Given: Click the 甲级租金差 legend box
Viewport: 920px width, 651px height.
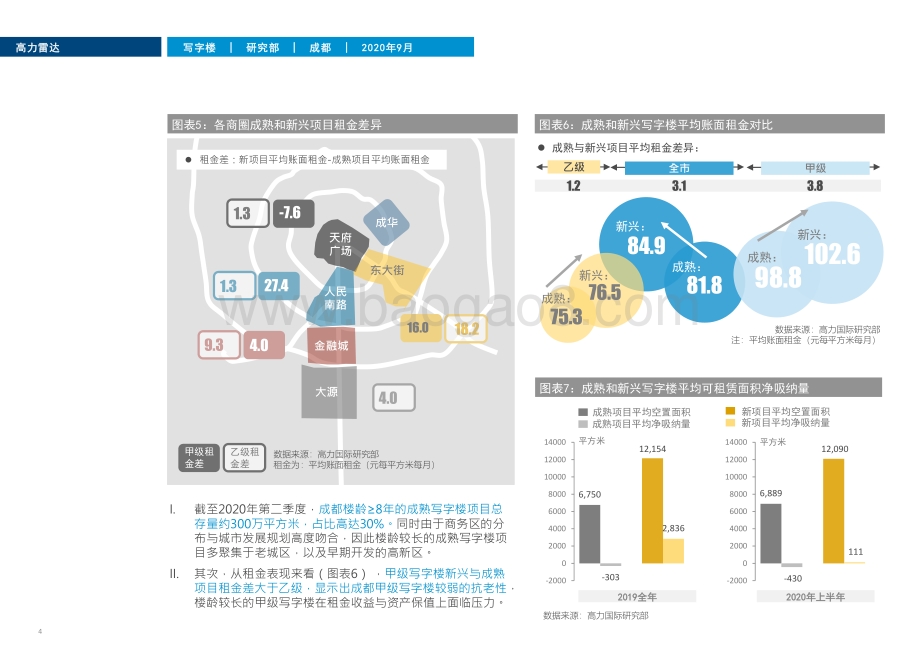Looking at the screenshot, I should (x=199, y=457).
